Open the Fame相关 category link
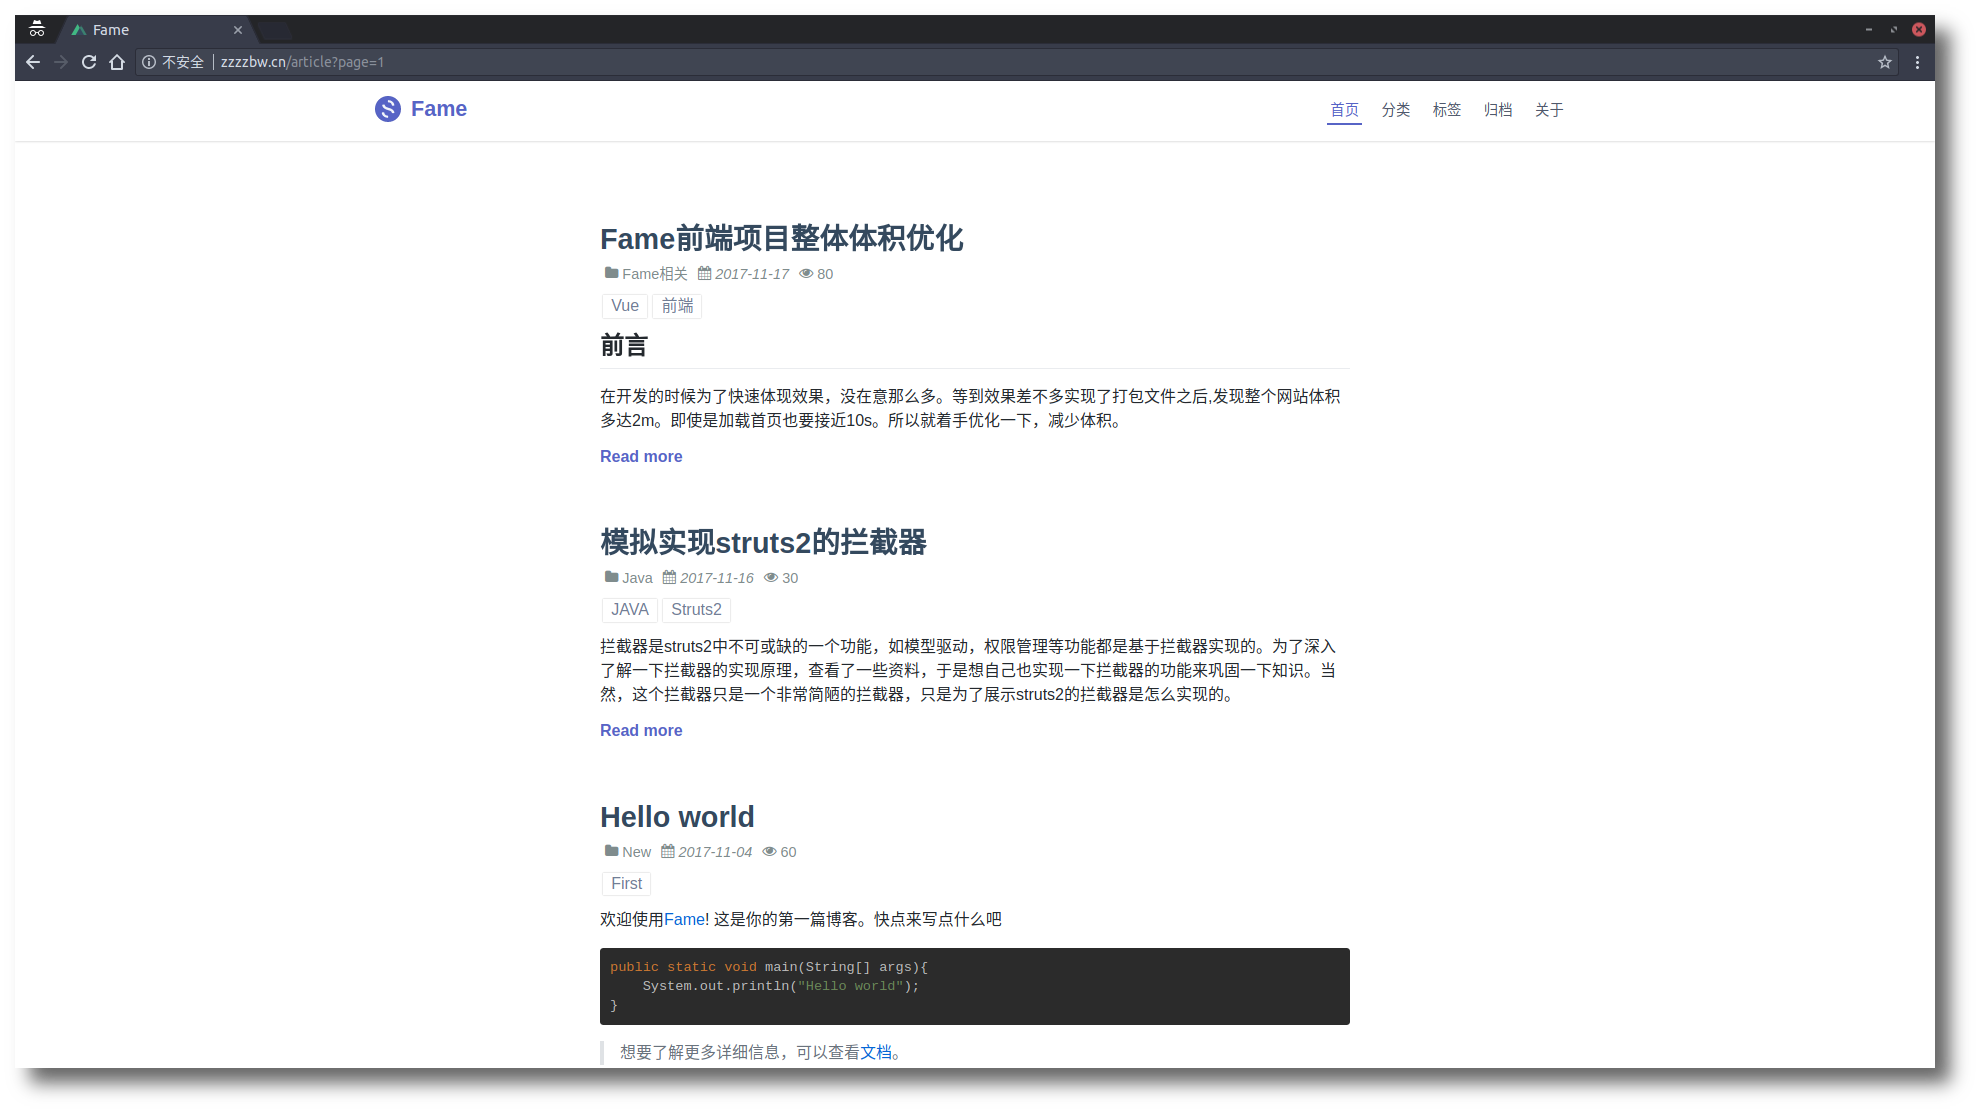Image resolution: width=1980 pixels, height=1113 pixels. [x=654, y=274]
